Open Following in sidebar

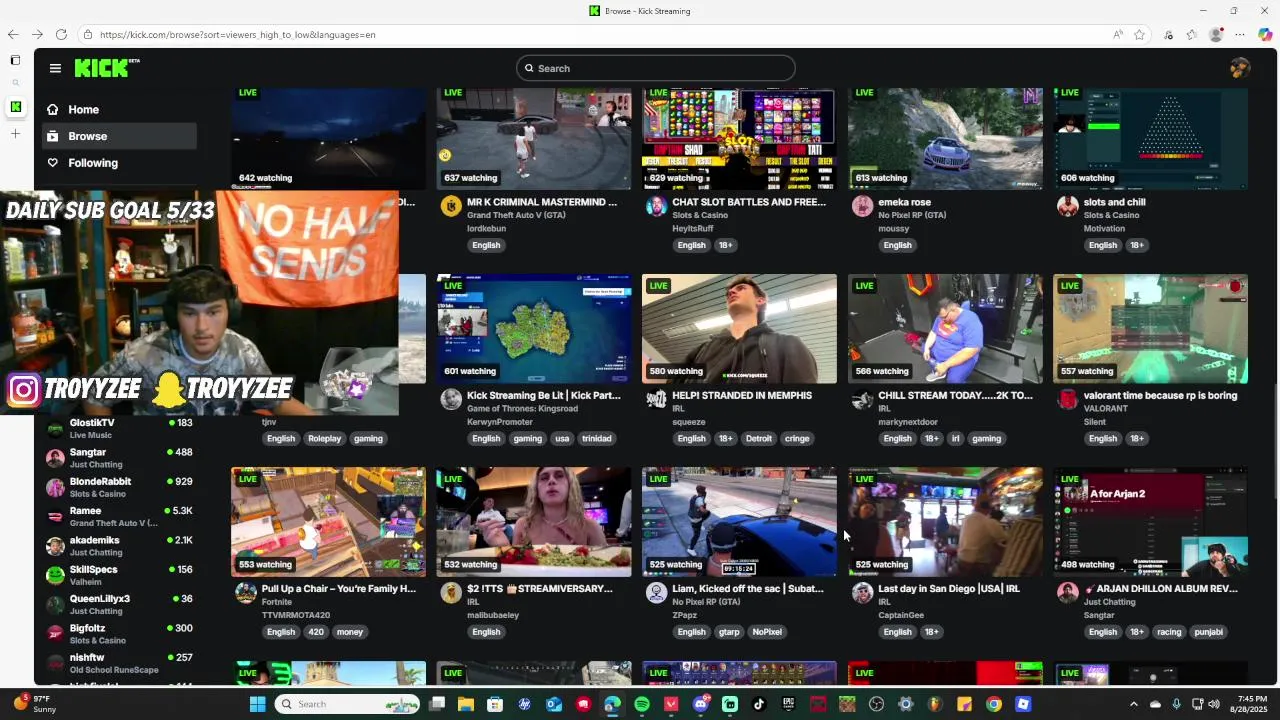point(120,163)
